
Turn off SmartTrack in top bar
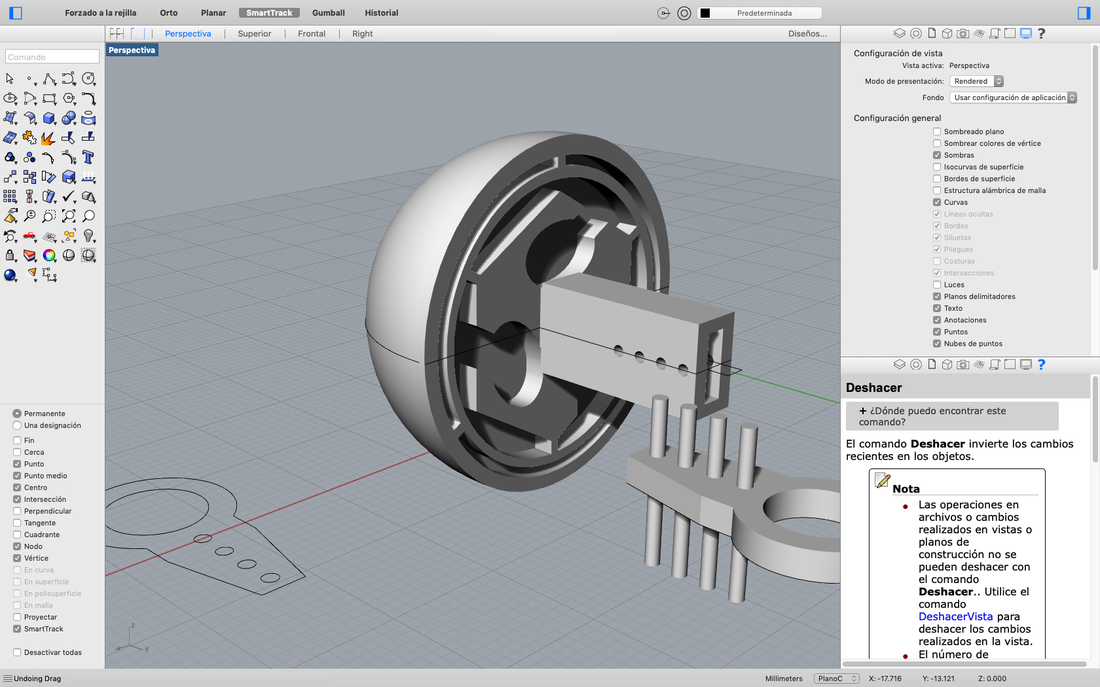[269, 13]
